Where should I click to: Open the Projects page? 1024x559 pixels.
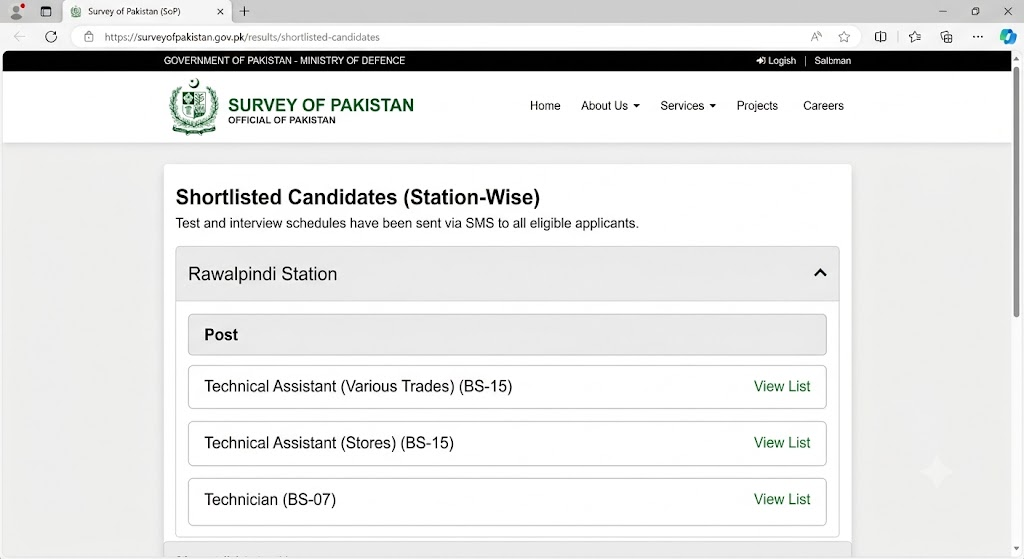[757, 106]
